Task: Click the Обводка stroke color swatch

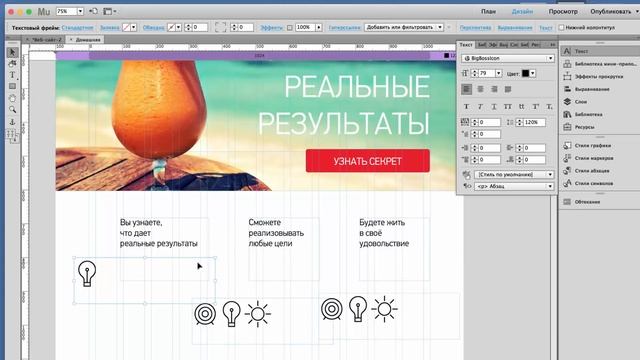Action: [171, 28]
